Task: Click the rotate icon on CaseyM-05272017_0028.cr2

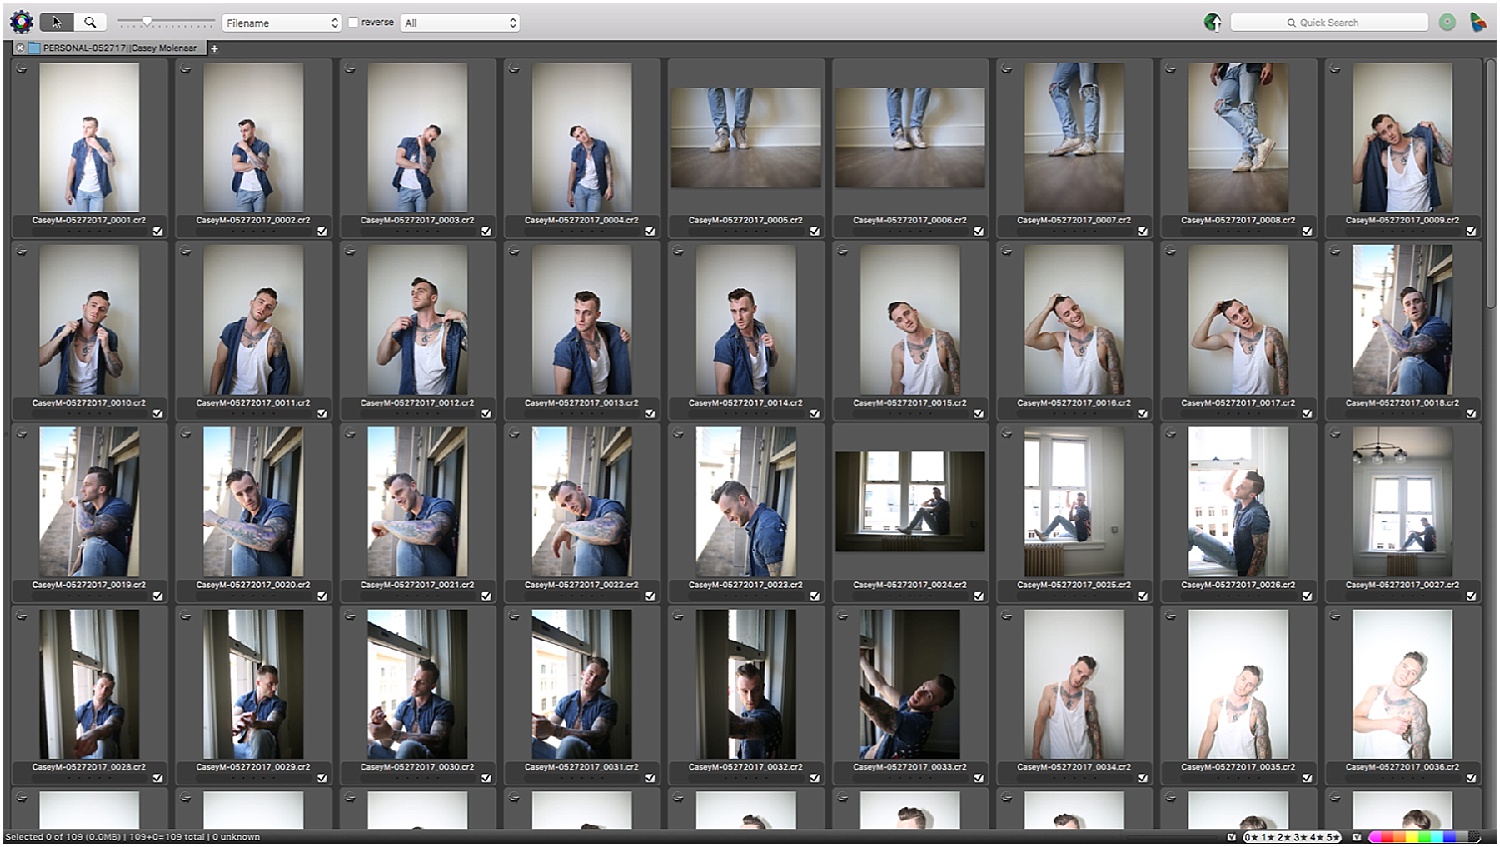Action: coord(22,617)
